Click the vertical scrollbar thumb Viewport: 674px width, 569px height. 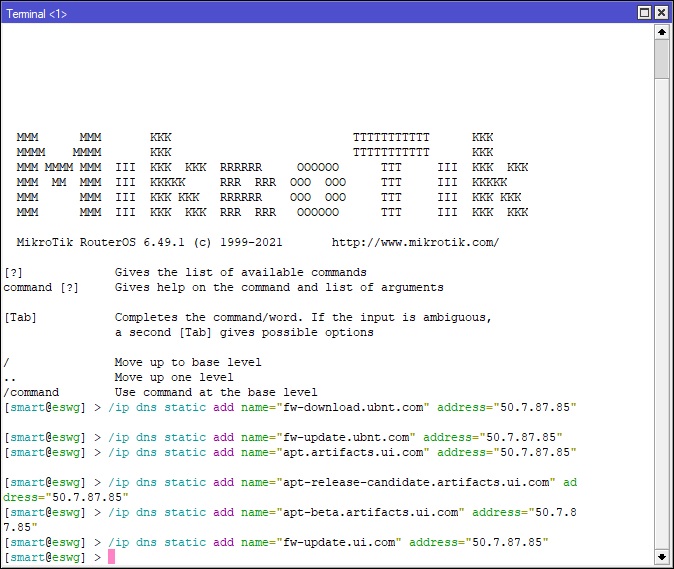[662, 59]
